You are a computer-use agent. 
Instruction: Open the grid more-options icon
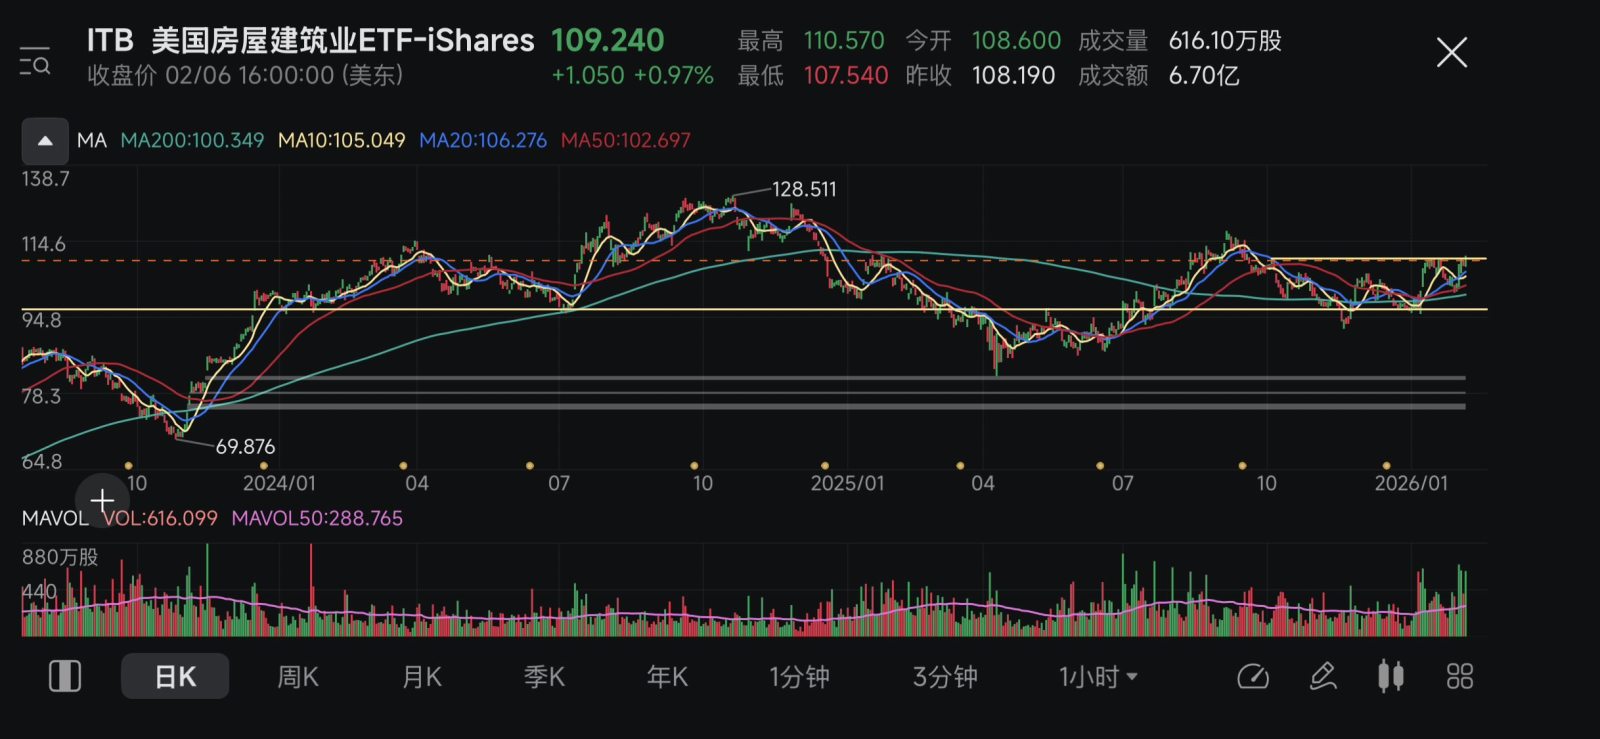(x=1460, y=677)
